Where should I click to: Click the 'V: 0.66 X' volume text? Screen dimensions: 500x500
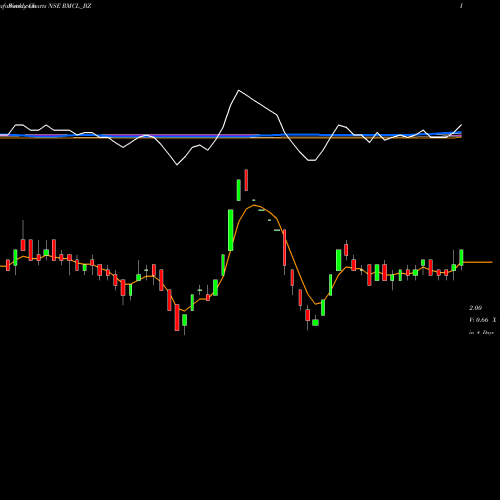[482, 320]
